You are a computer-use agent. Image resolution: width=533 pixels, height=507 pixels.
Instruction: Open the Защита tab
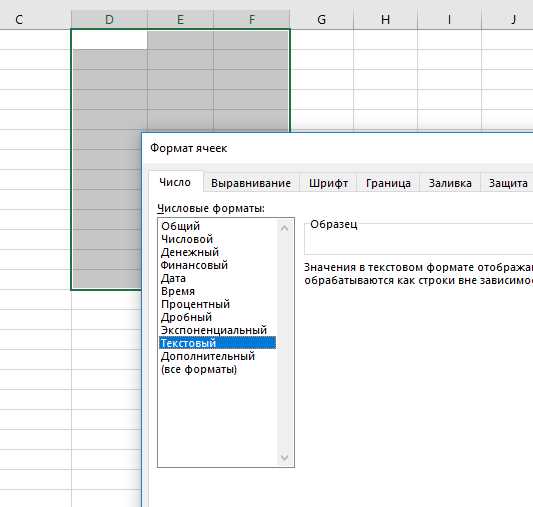508,183
